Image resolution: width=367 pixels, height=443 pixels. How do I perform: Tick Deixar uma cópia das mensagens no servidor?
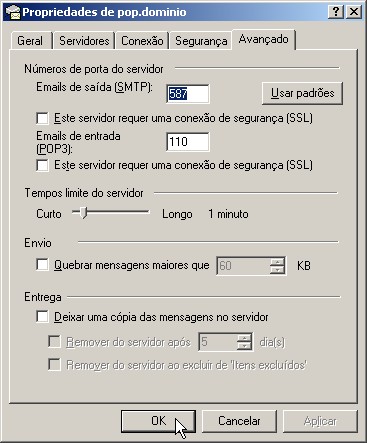click(x=42, y=317)
